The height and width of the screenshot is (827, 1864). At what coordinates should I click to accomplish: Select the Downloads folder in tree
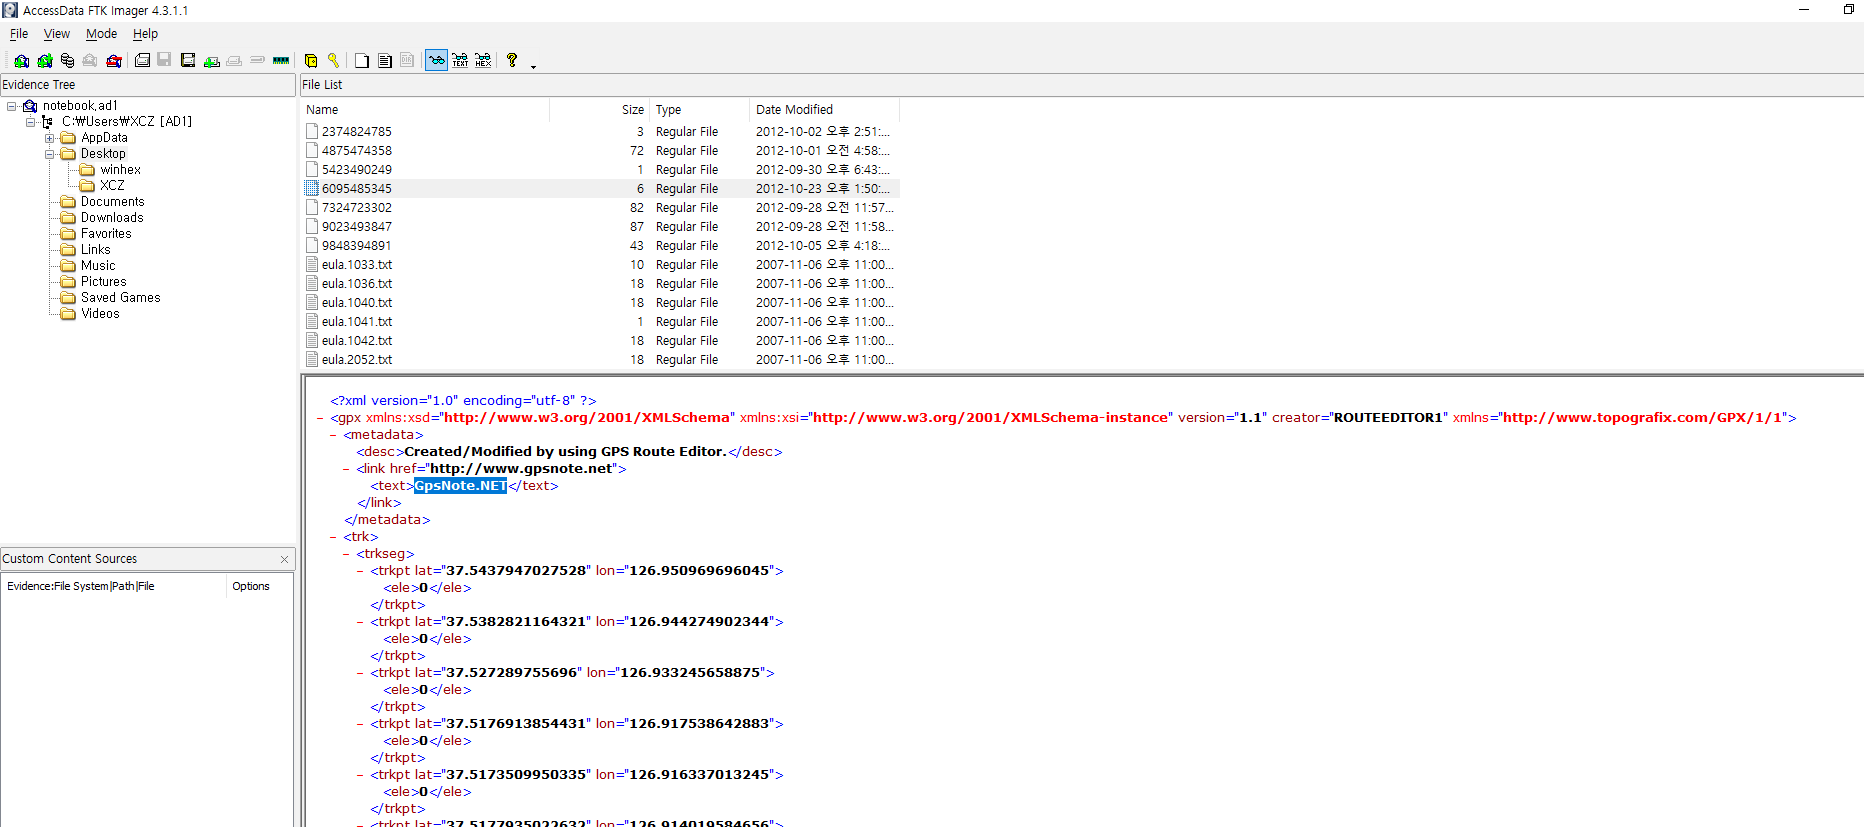[x=112, y=218]
